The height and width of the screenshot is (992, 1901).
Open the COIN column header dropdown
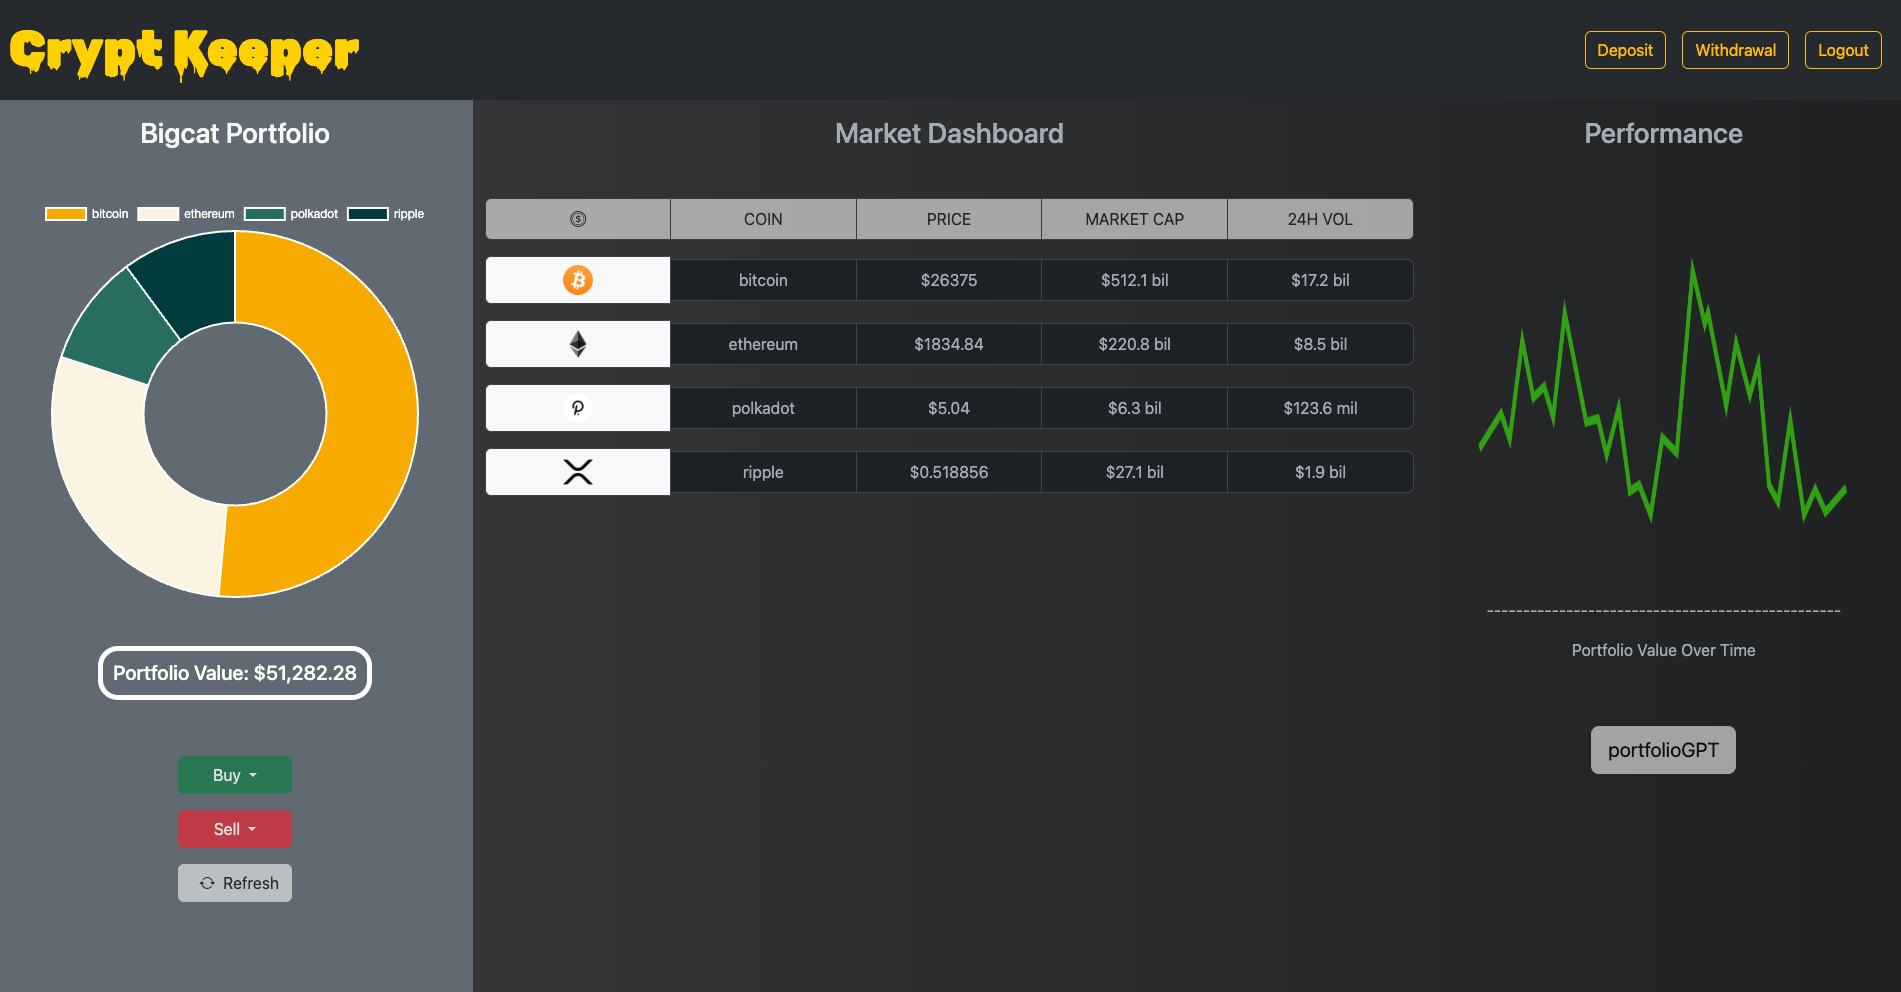tap(763, 218)
